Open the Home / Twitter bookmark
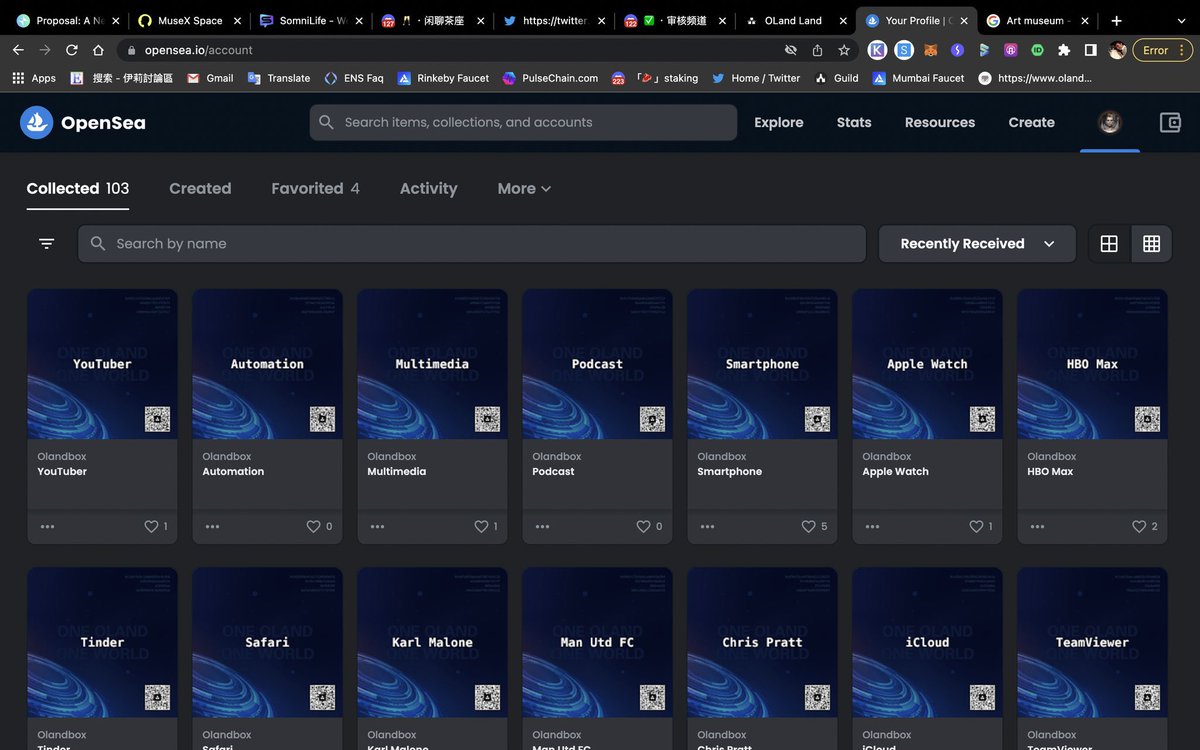Screen dimensions: 1200x750 tap(756, 78)
